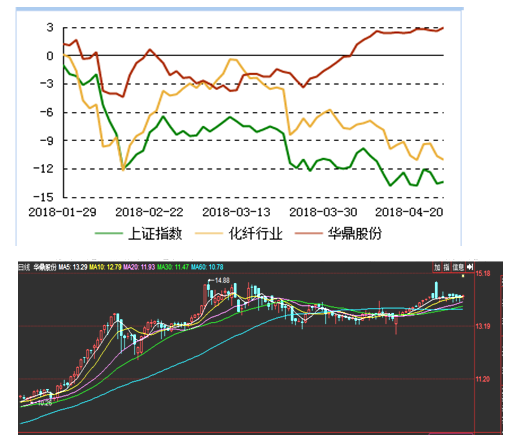Click the 10.26 low price annotation
This screenshot has height=441, width=510.
45,403
